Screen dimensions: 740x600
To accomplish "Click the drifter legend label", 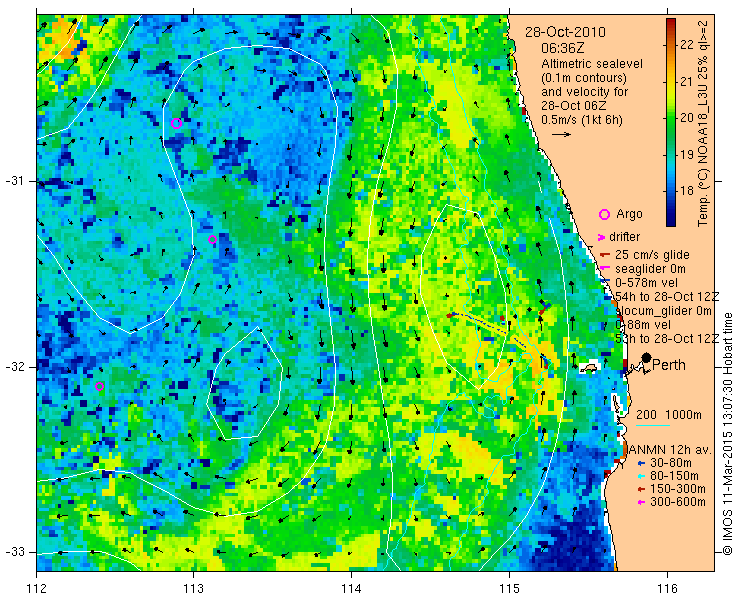I will (624, 237).
